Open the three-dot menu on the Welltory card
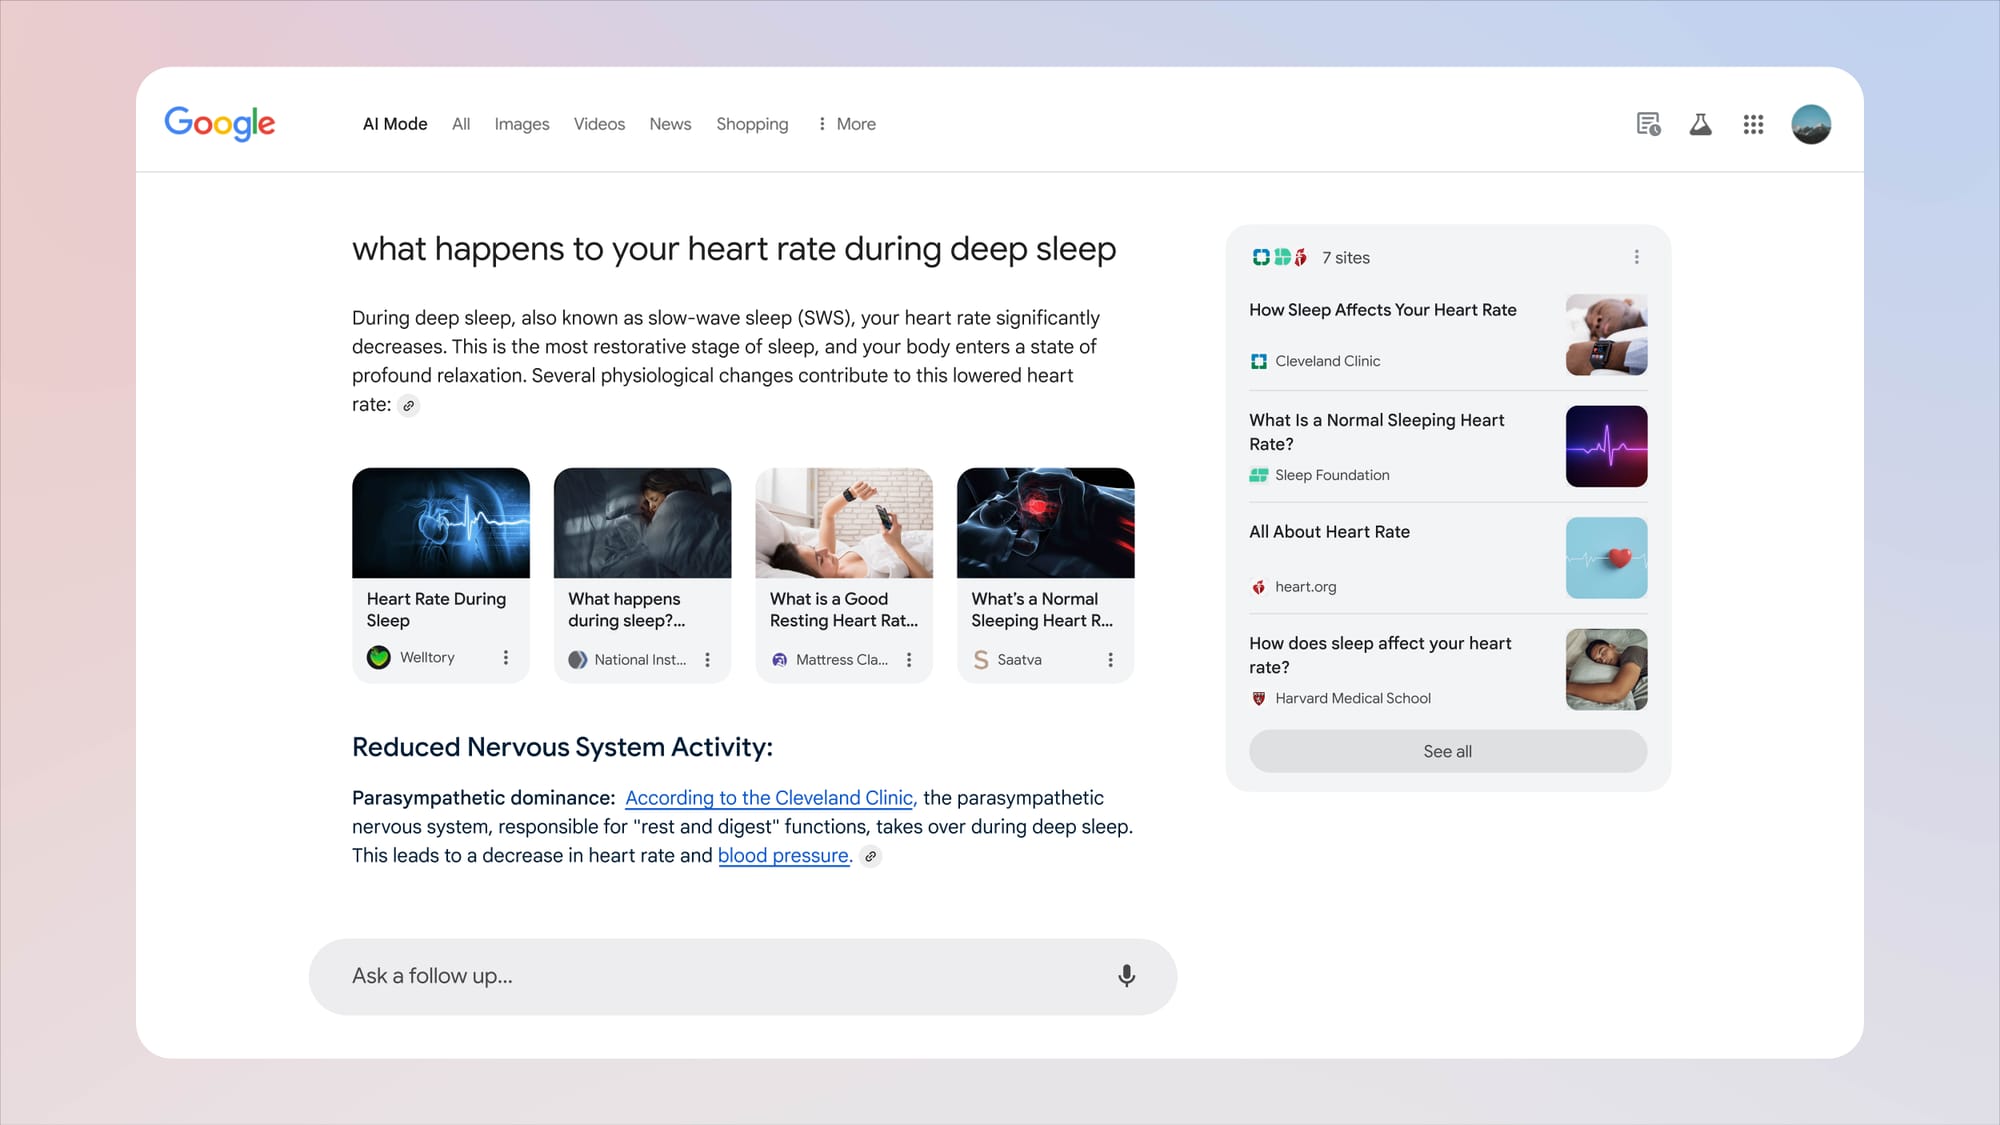2000x1125 pixels. [x=506, y=658]
